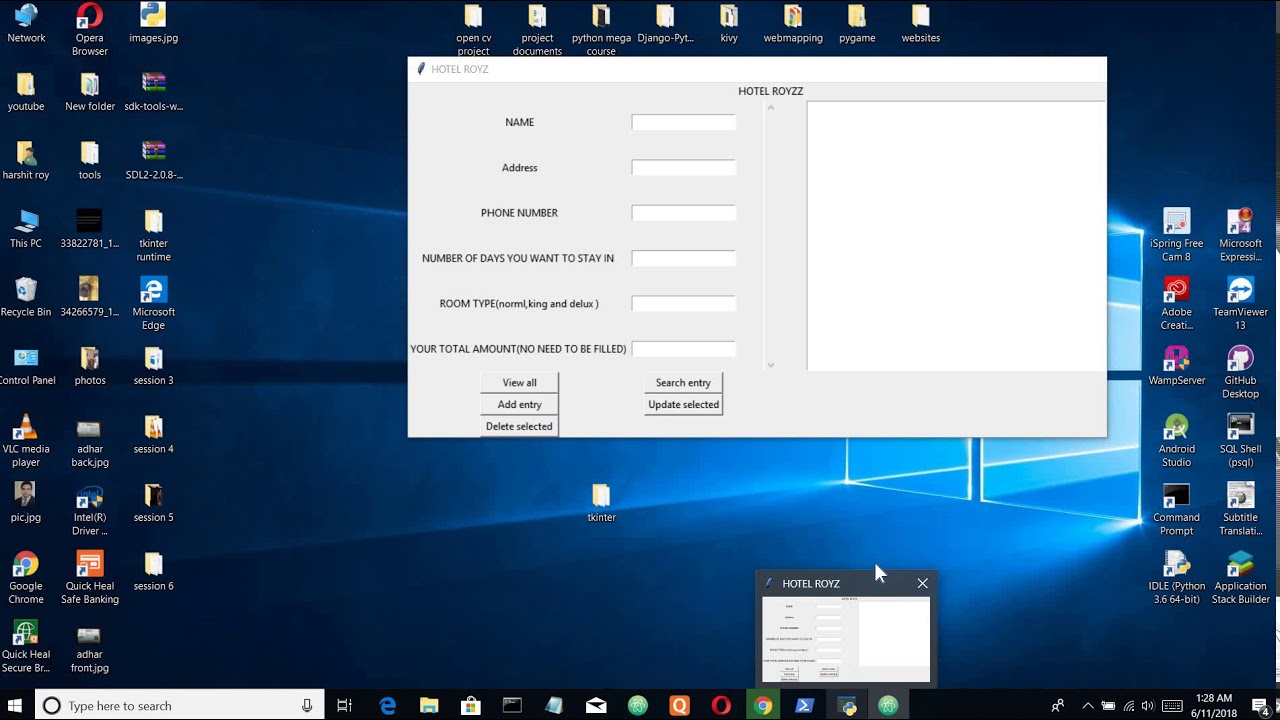Launch Opera from the taskbar
Viewport: 1280px width, 720px height.
[x=721, y=706]
